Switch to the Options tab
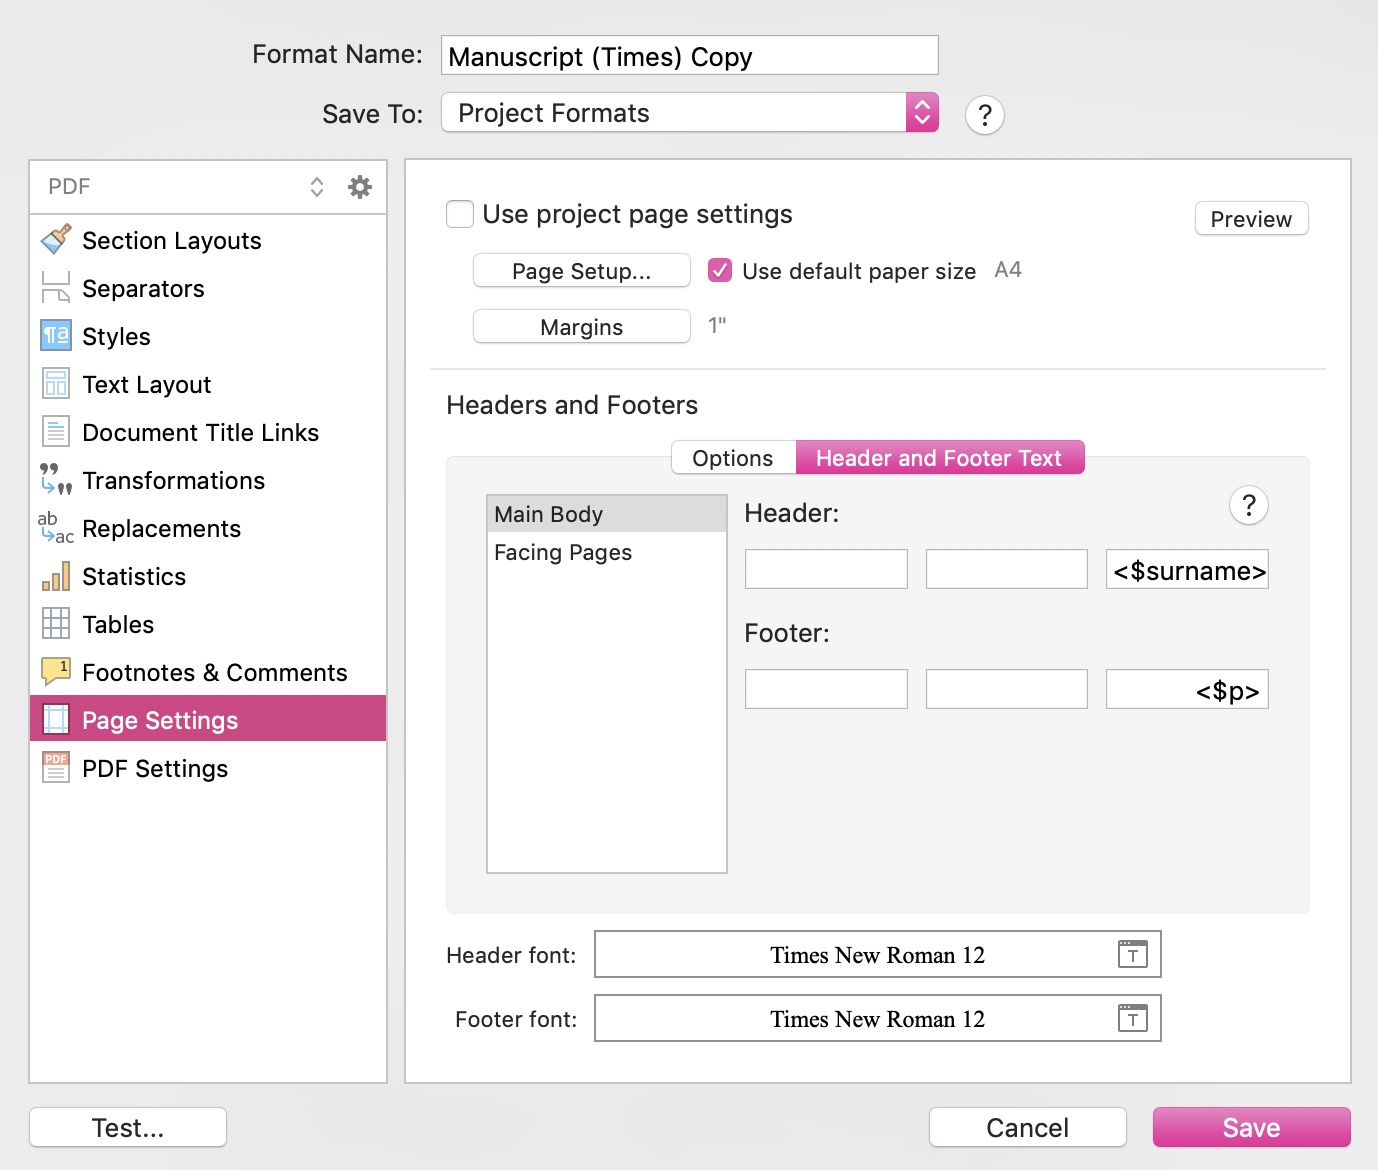This screenshot has height=1170, width=1378. [733, 458]
